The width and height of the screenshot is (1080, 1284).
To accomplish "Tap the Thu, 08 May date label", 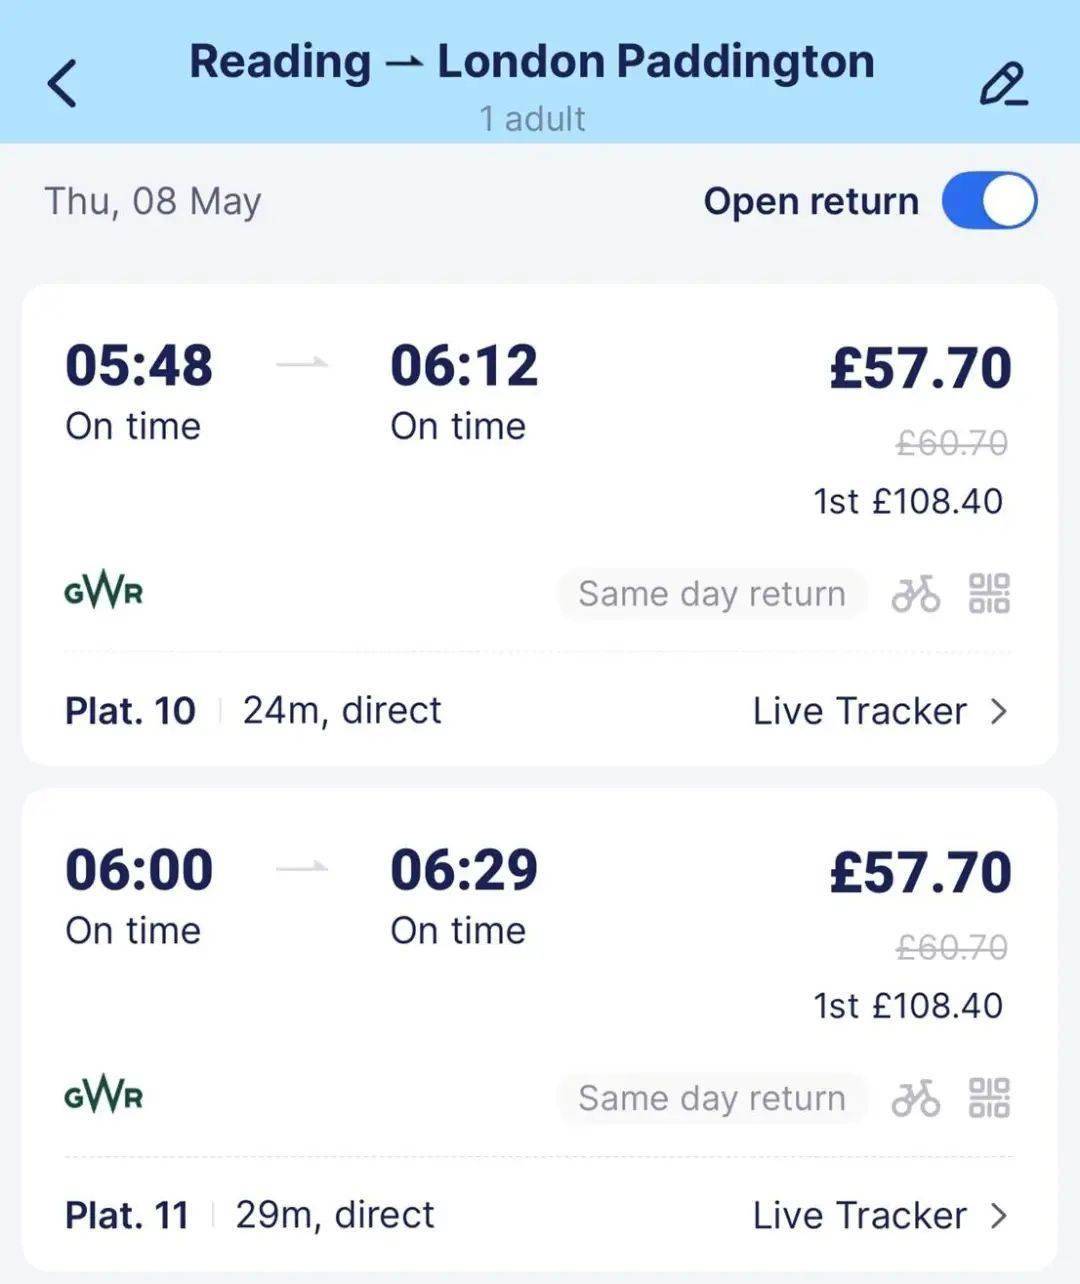I will [x=153, y=202].
